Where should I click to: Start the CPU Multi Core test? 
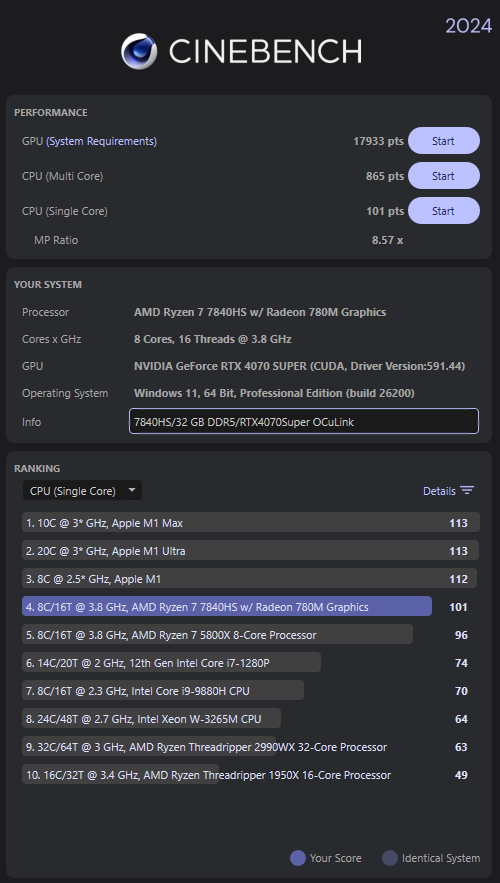click(x=444, y=176)
